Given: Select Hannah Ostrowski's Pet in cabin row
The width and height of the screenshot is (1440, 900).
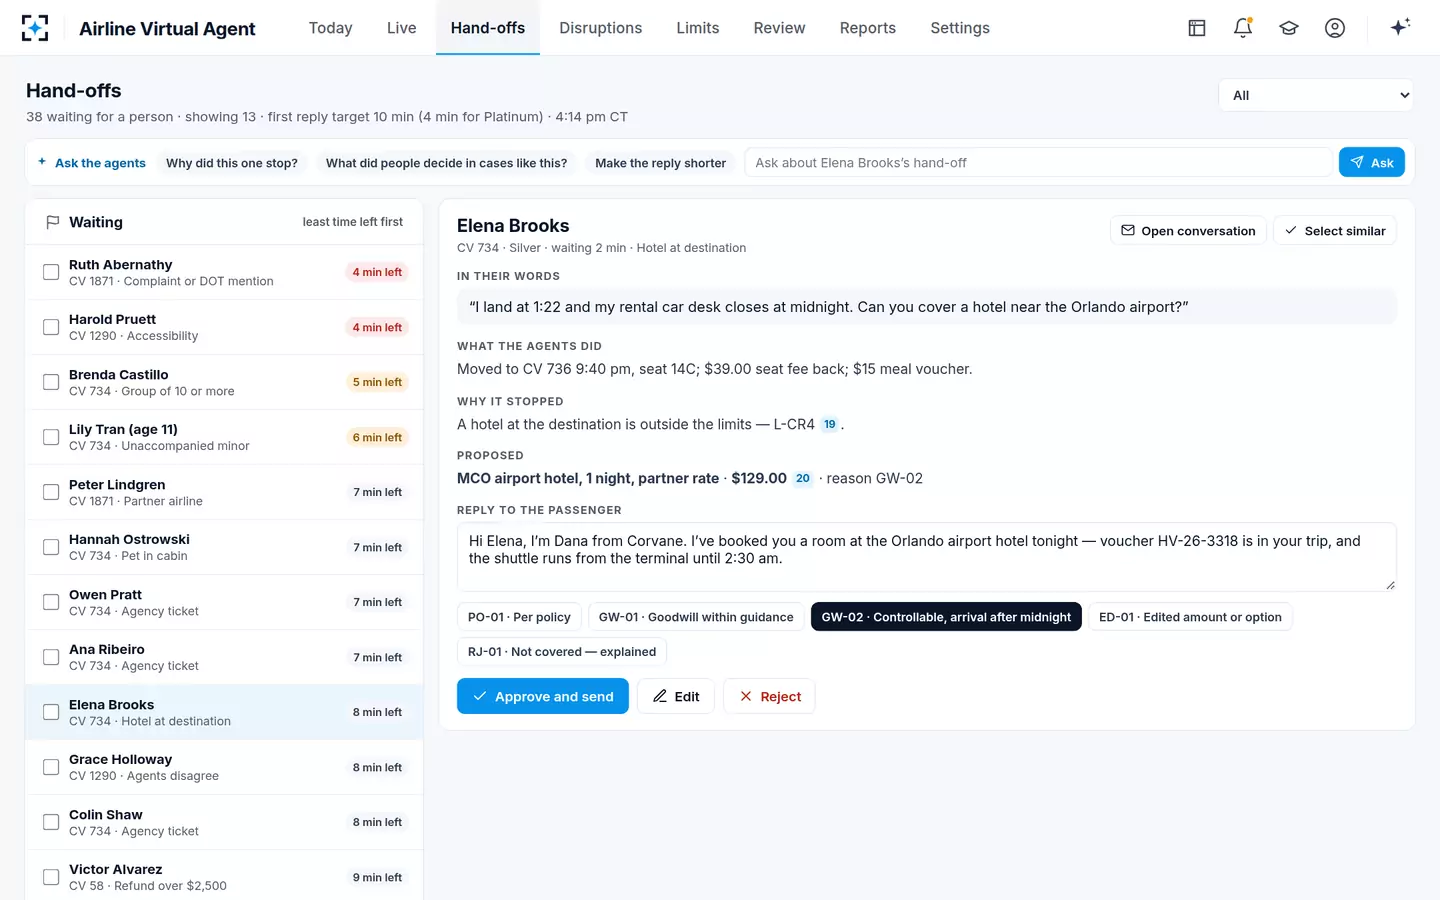Looking at the screenshot, I should (x=224, y=547).
